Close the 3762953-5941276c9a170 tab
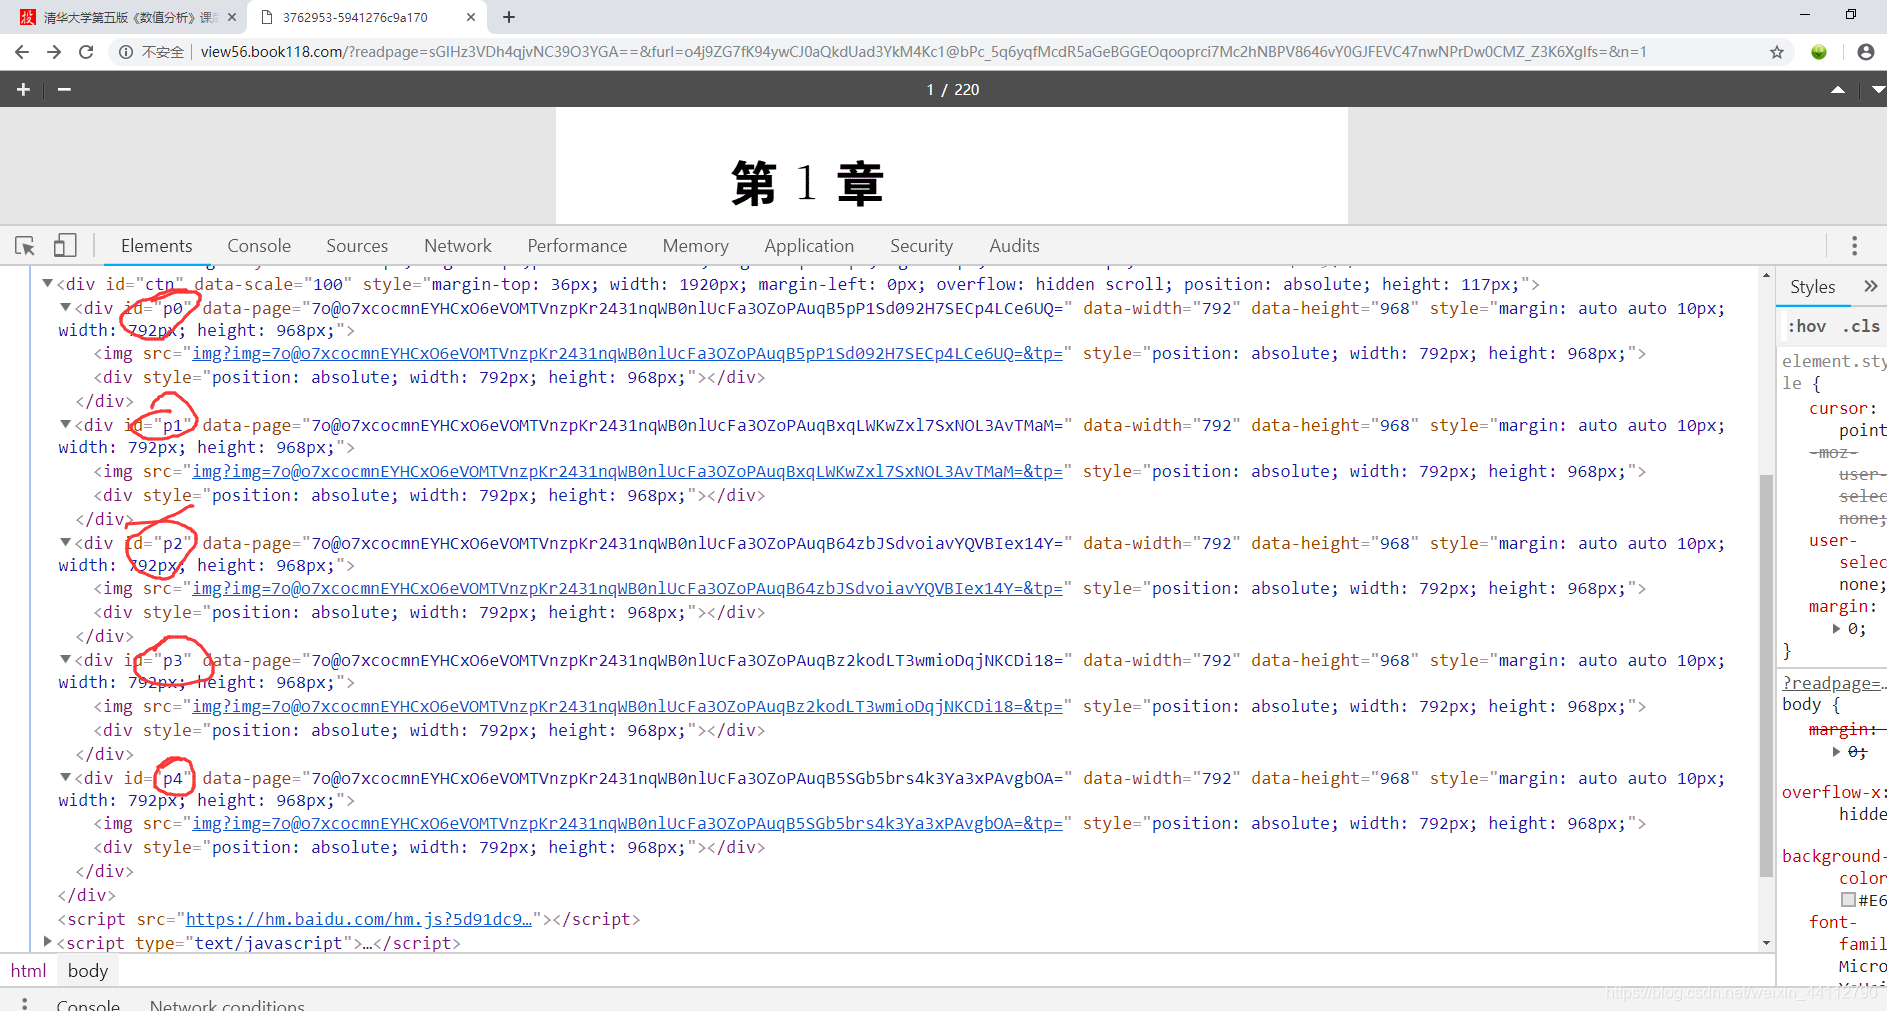The height and width of the screenshot is (1011, 1887). click(471, 17)
